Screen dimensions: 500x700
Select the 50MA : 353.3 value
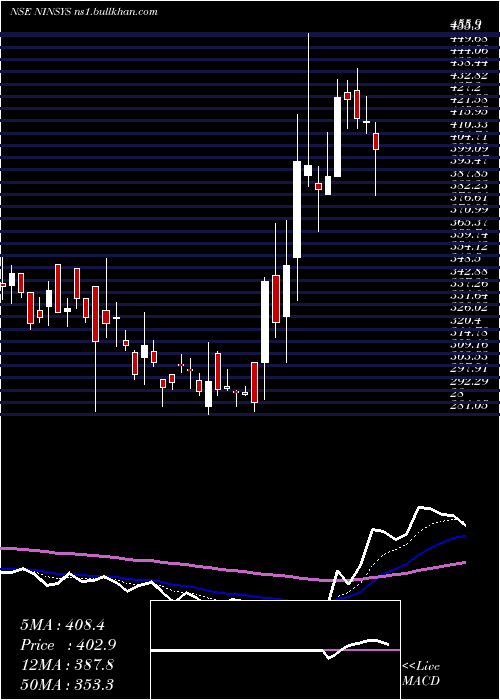tap(67, 684)
